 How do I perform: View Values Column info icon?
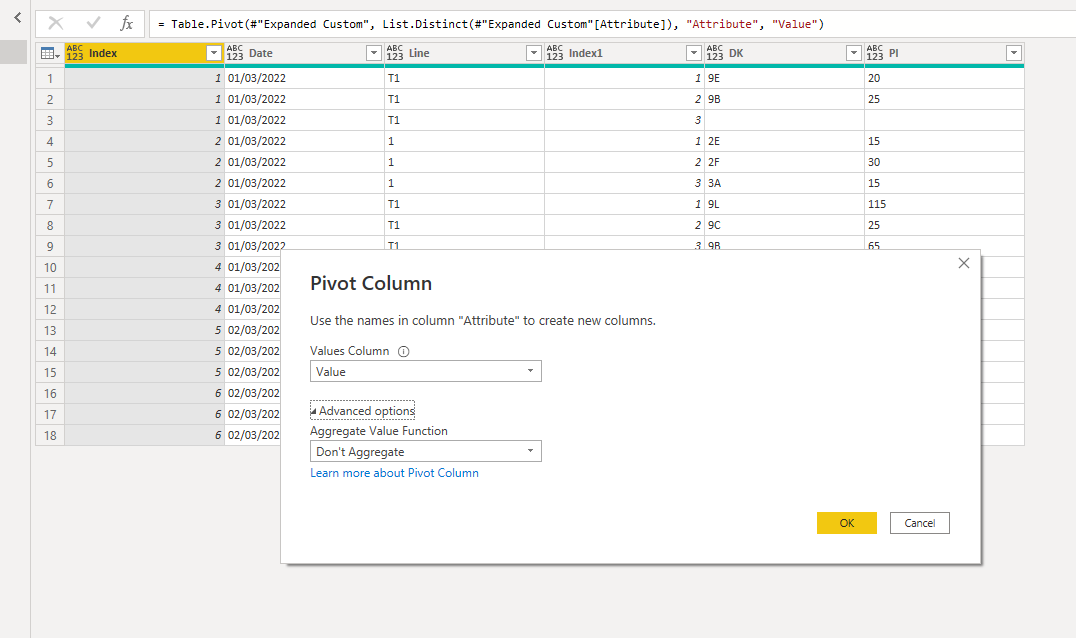tap(404, 351)
